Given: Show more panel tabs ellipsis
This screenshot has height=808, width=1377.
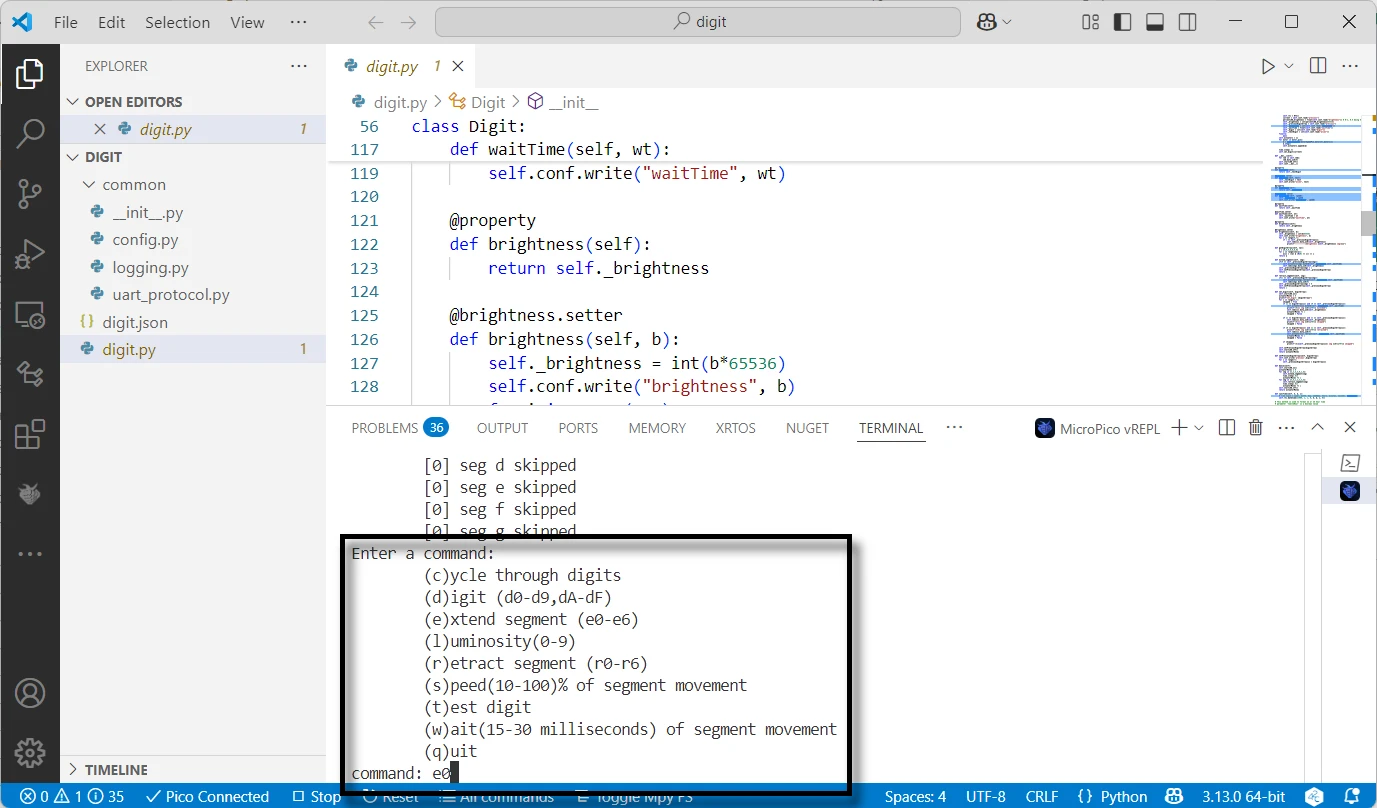Looking at the screenshot, I should pyautogui.click(x=954, y=428).
